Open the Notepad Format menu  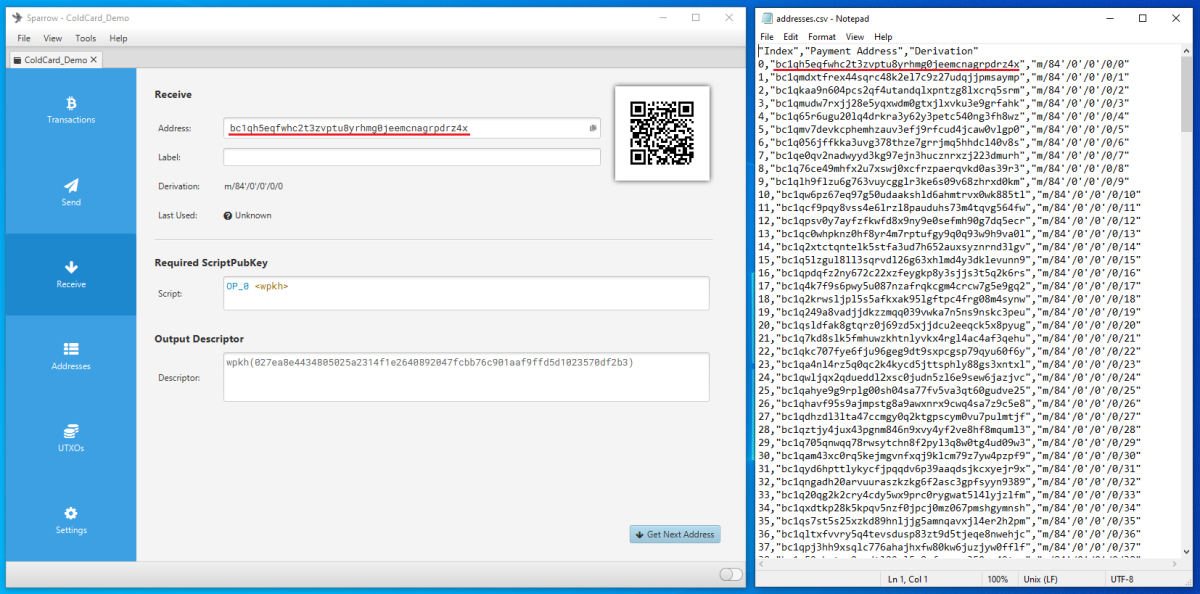pyautogui.click(x=822, y=37)
